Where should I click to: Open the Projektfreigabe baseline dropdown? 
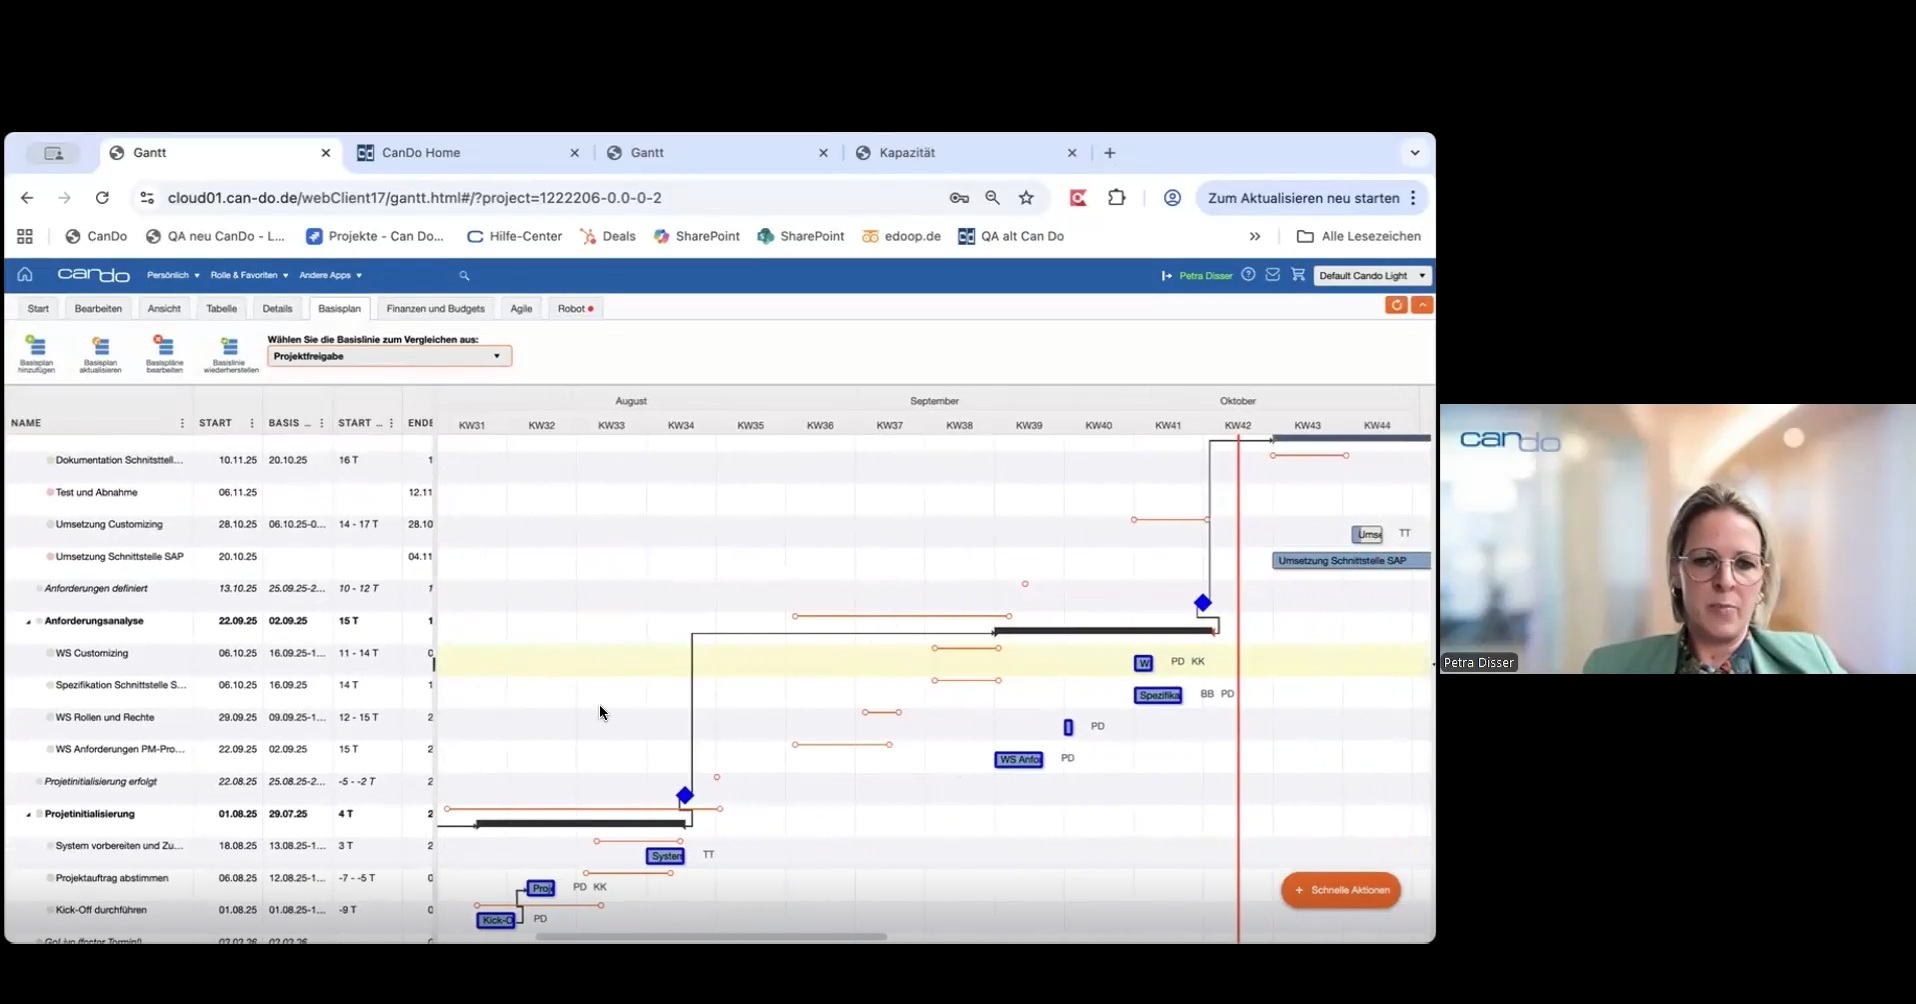pyautogui.click(x=389, y=357)
